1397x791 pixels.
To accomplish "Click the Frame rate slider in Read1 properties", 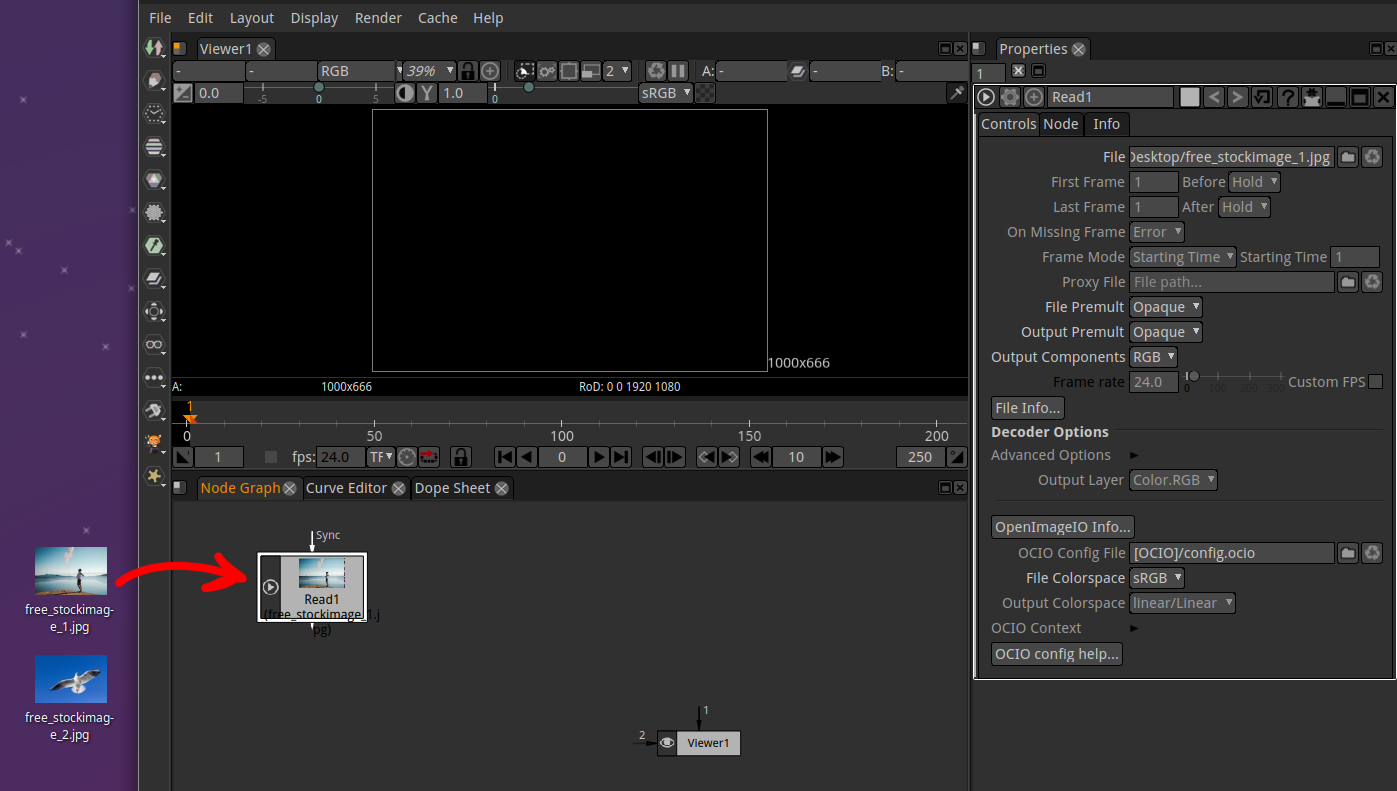I will (x=1192, y=378).
